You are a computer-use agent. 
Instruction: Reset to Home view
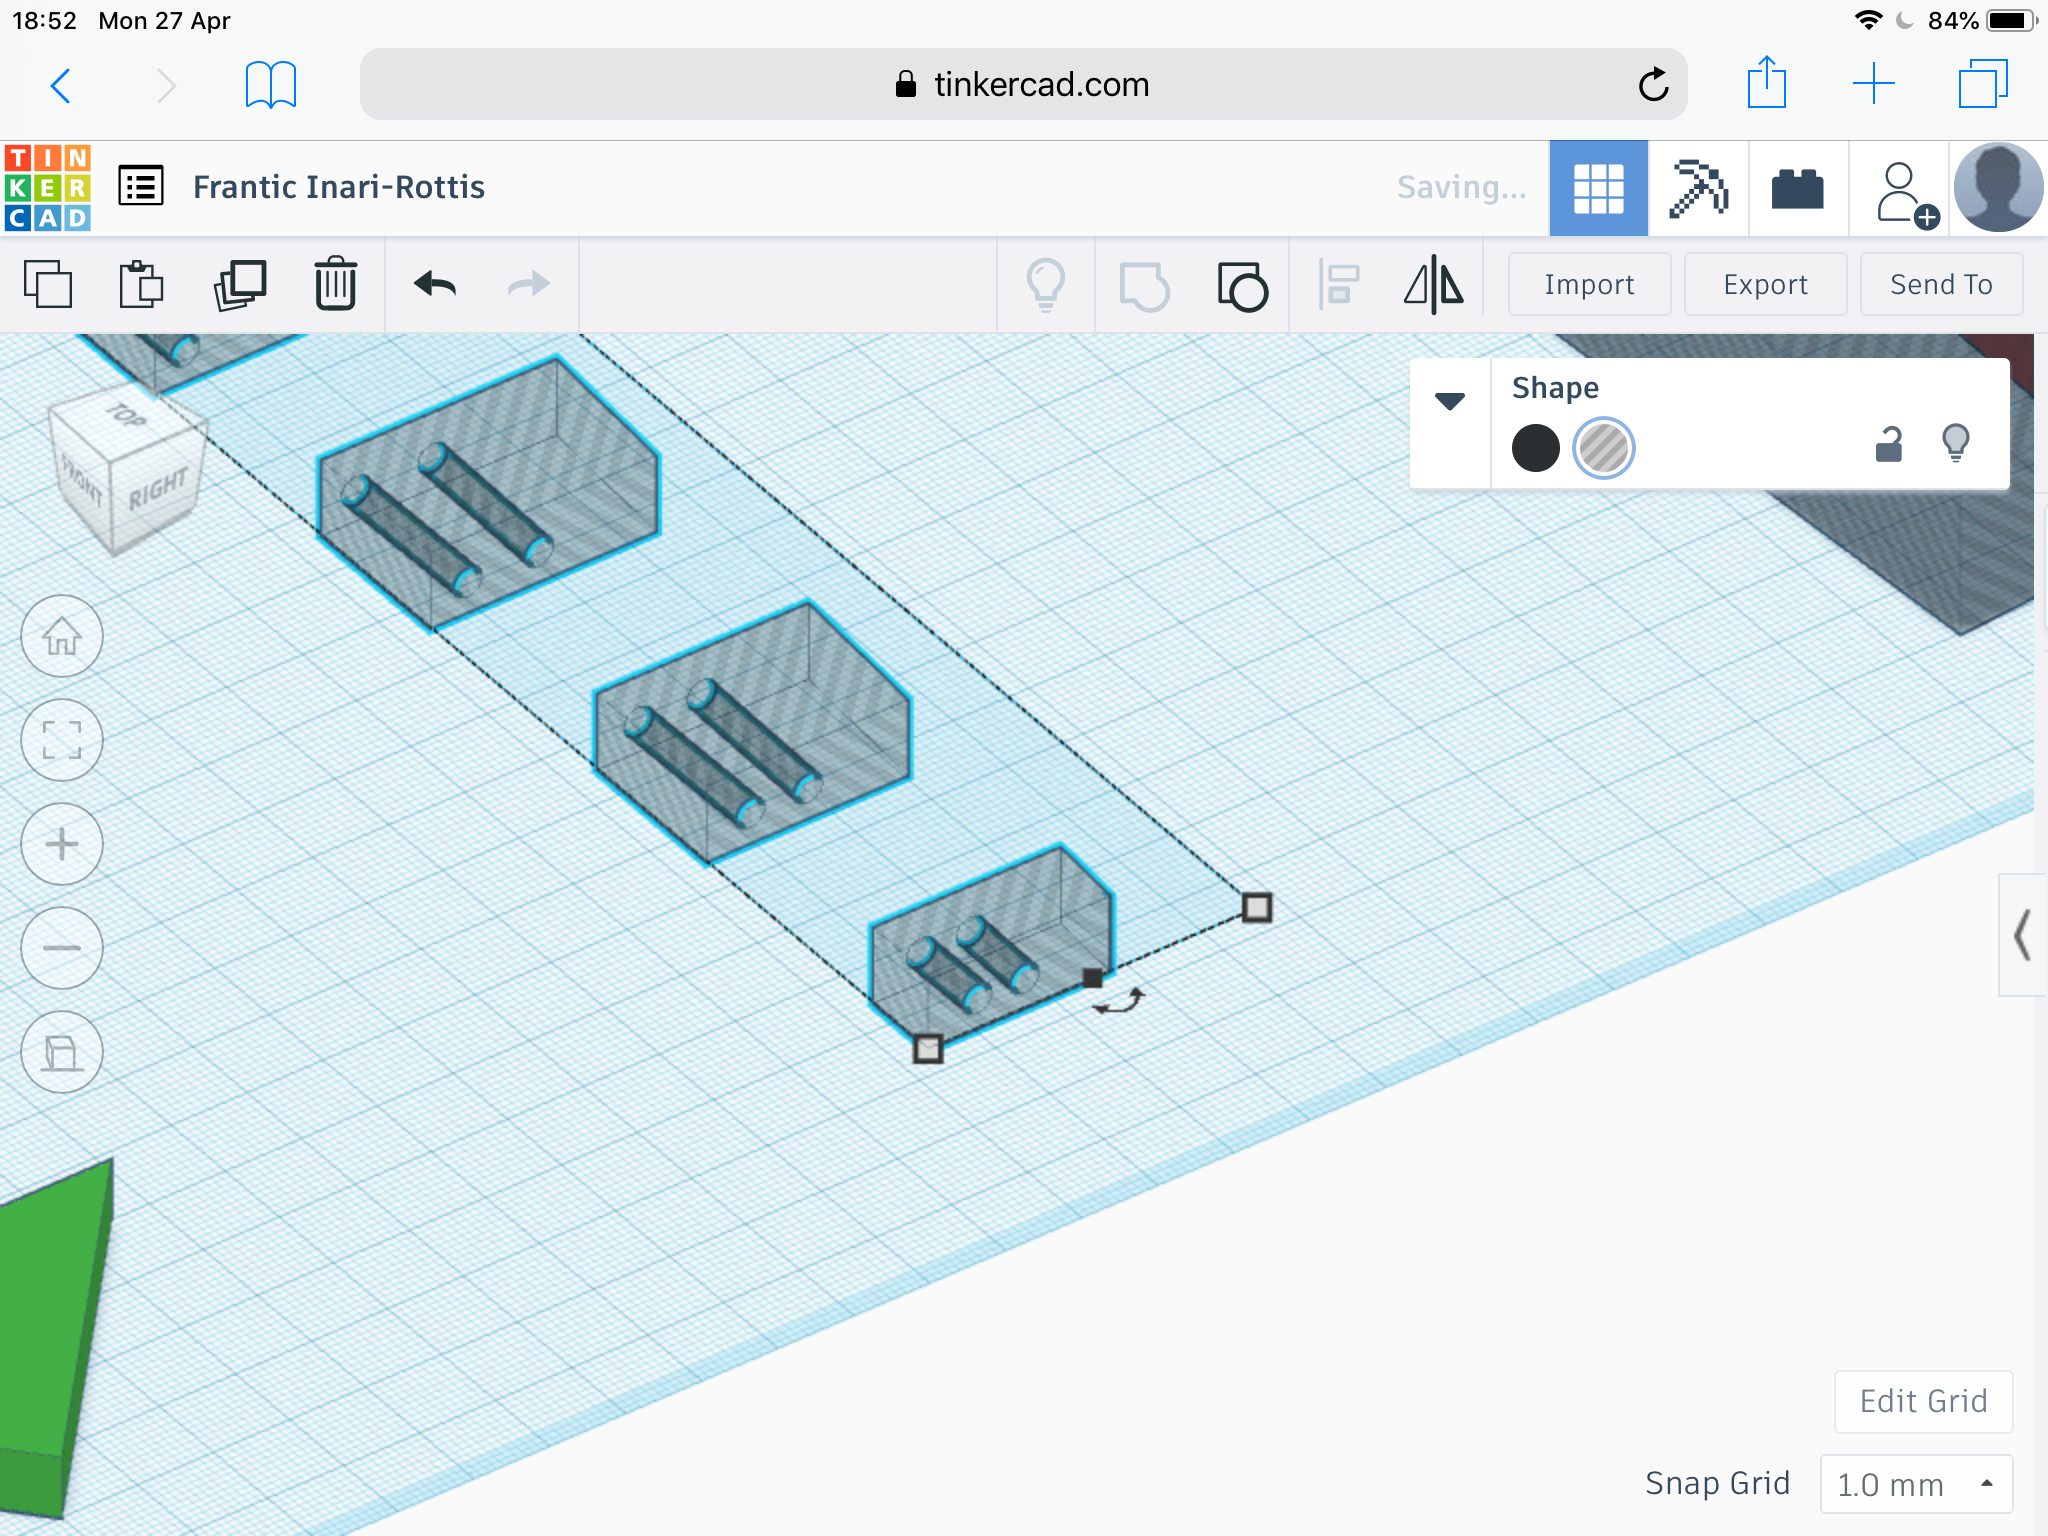pyautogui.click(x=62, y=636)
